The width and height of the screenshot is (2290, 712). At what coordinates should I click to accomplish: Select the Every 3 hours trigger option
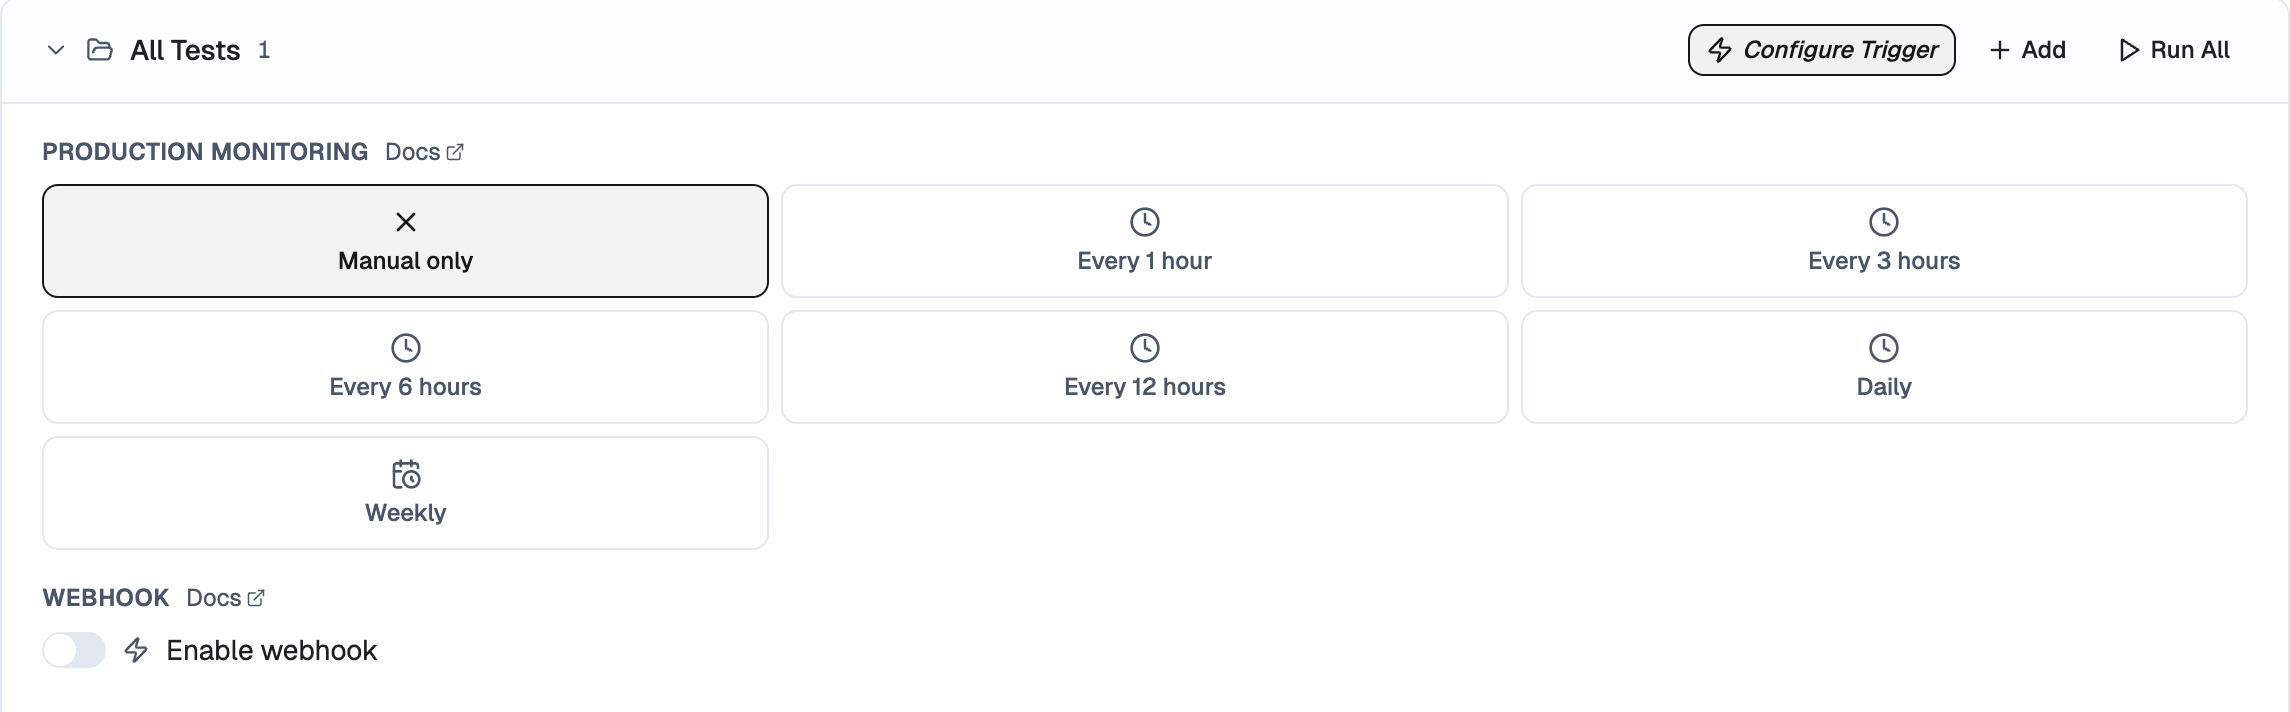(1883, 240)
